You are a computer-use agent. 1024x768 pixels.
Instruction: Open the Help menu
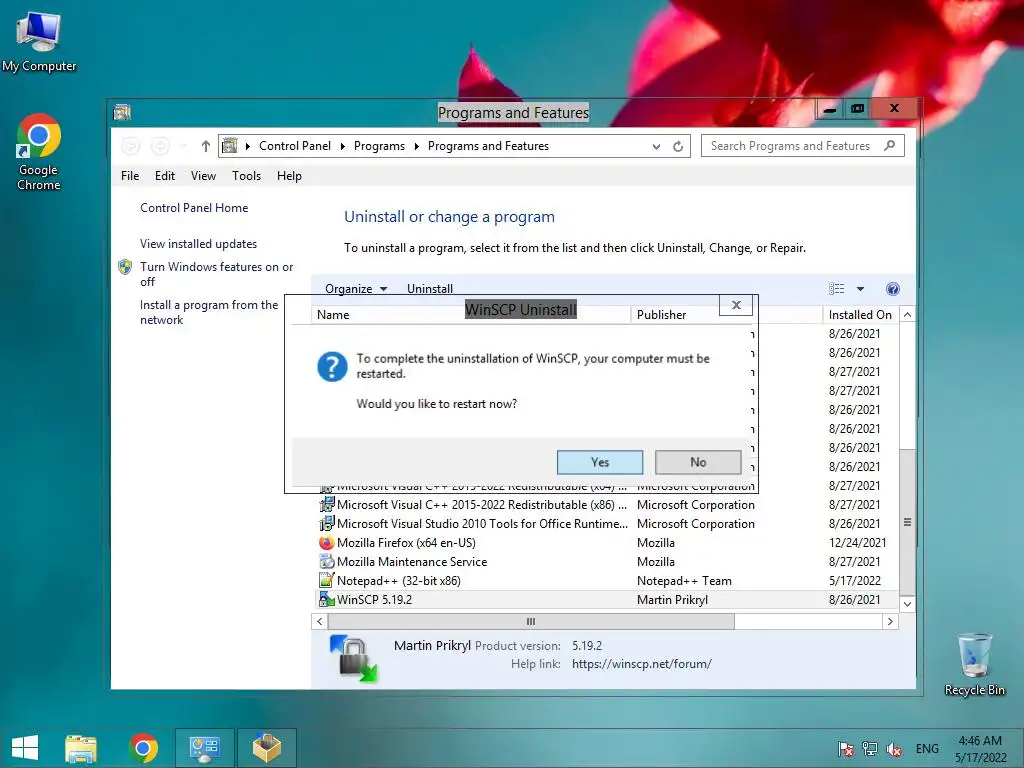pyautogui.click(x=289, y=176)
